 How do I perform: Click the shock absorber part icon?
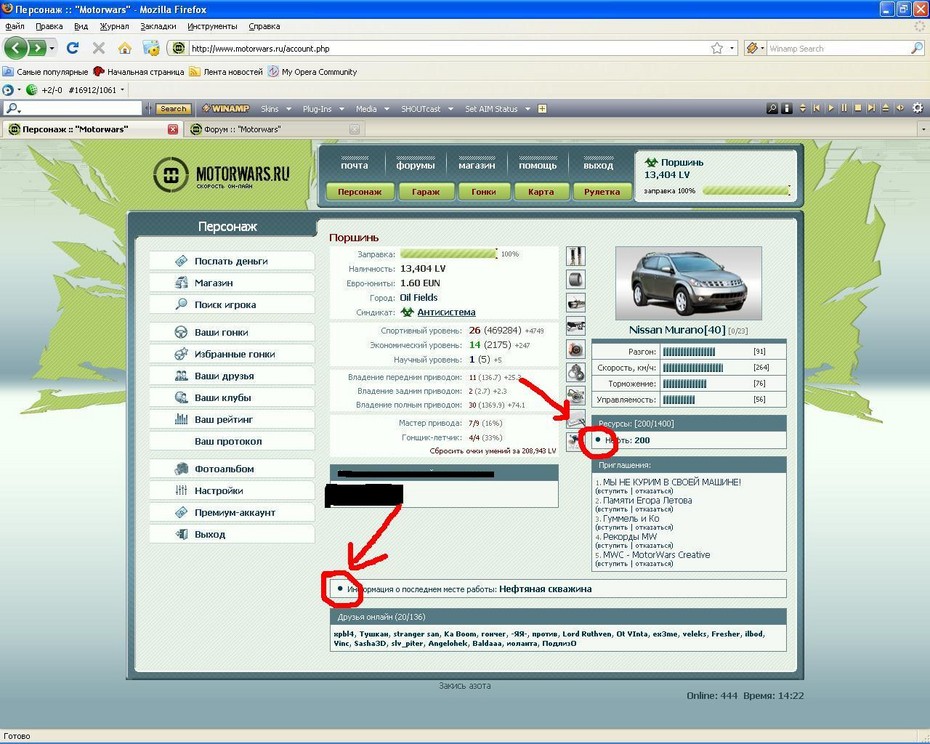(576, 257)
